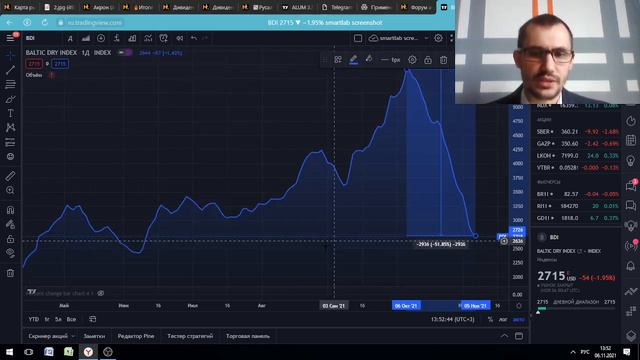Select the SBER row in the watchlist

[577, 131]
